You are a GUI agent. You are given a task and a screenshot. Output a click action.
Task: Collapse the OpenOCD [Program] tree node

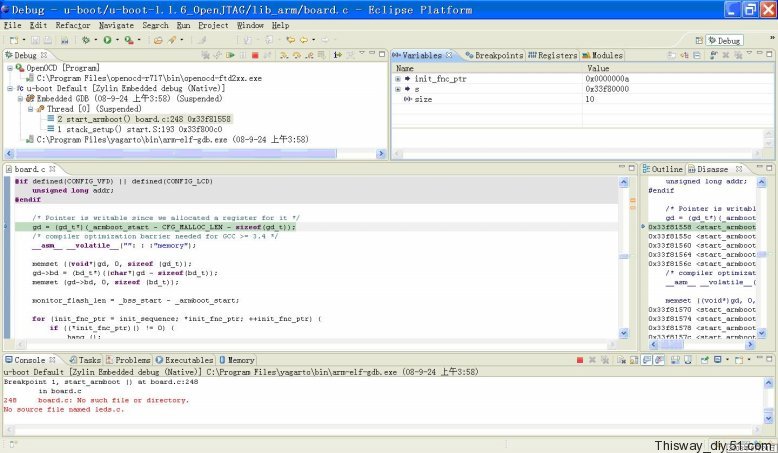point(10,68)
